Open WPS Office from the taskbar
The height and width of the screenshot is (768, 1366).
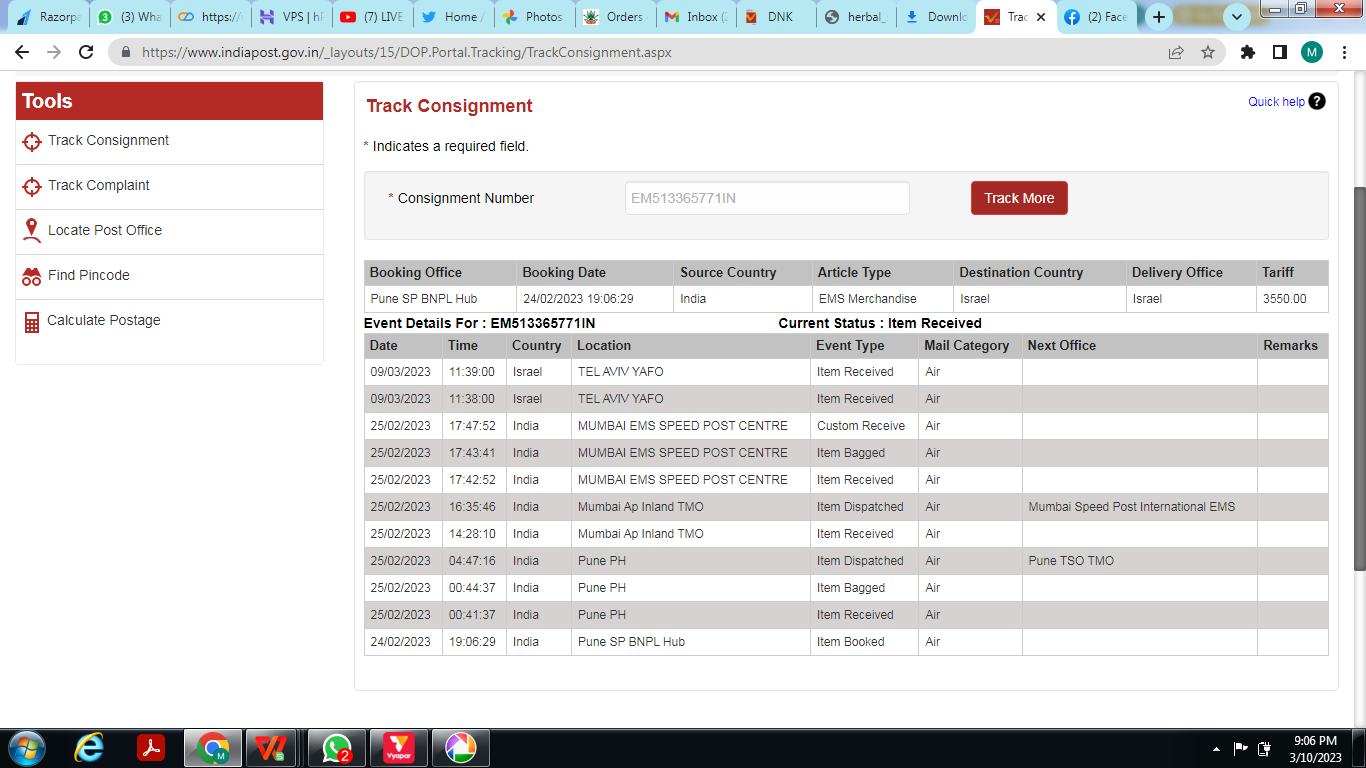tap(271, 747)
